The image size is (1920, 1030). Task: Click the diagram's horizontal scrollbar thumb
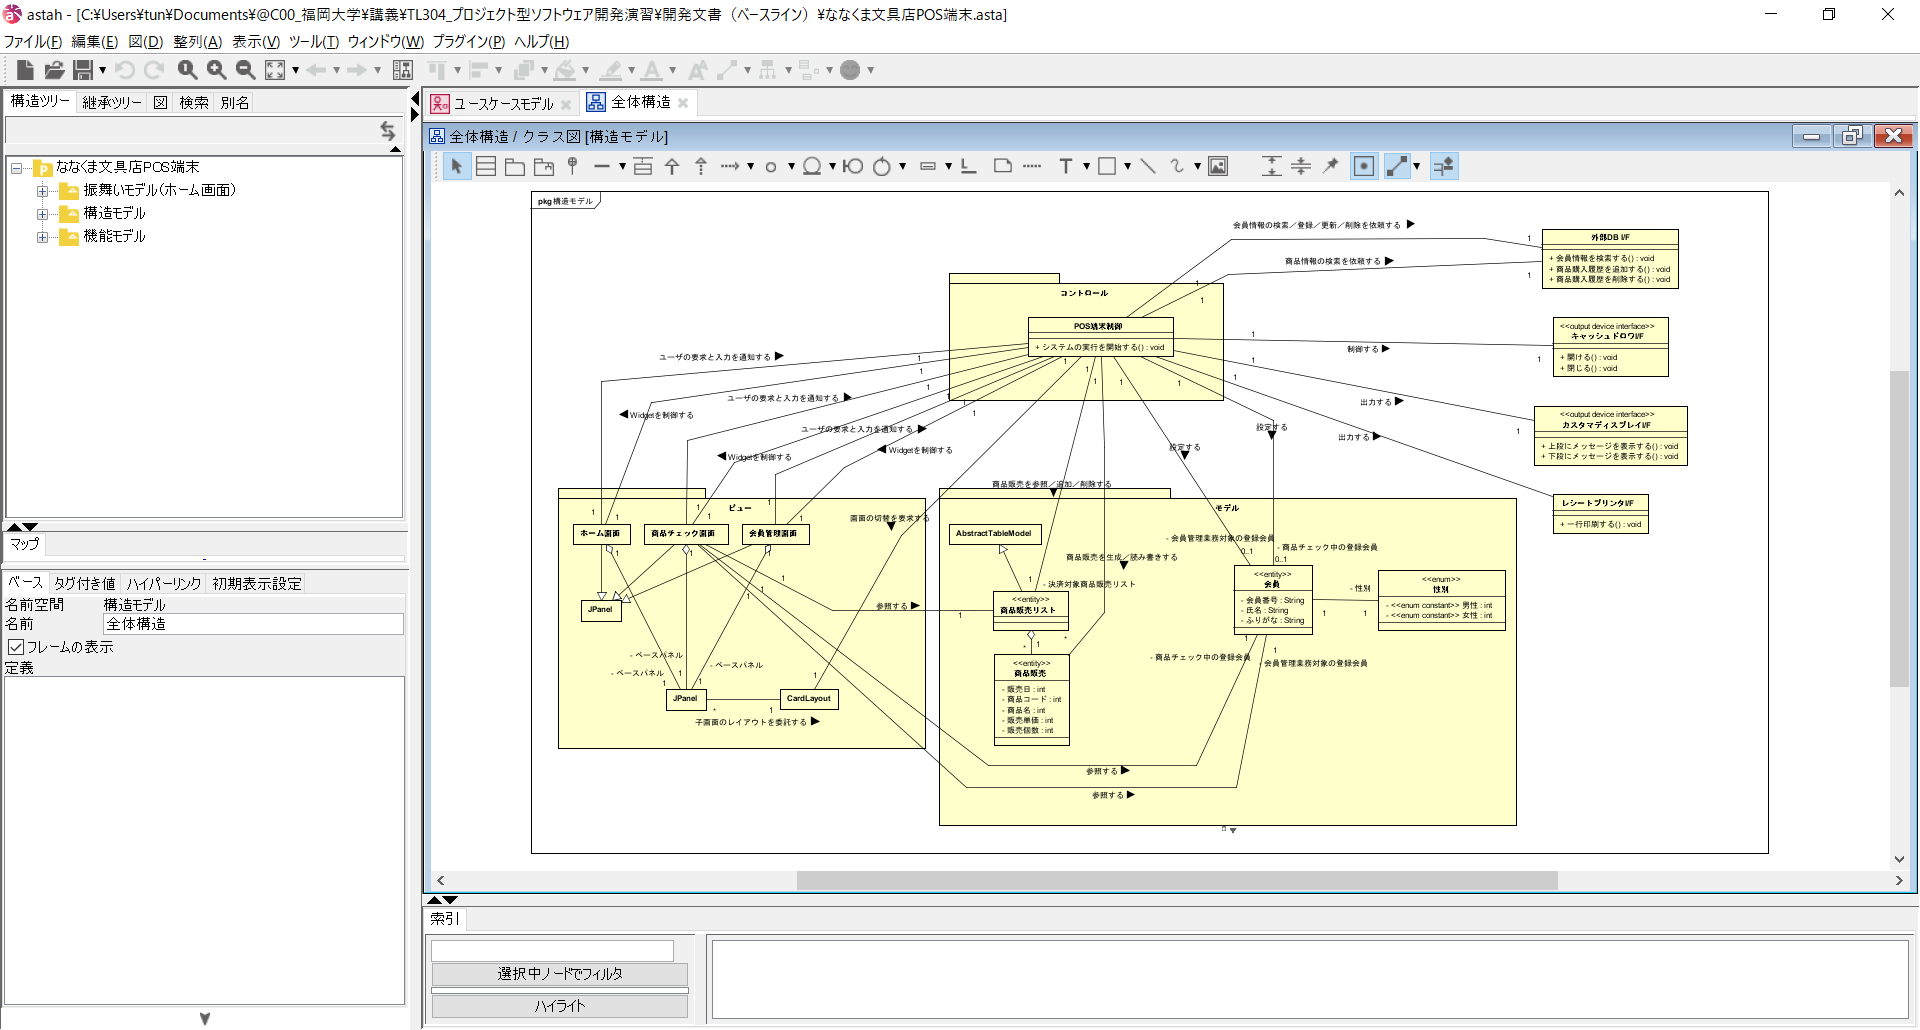(x=1177, y=880)
